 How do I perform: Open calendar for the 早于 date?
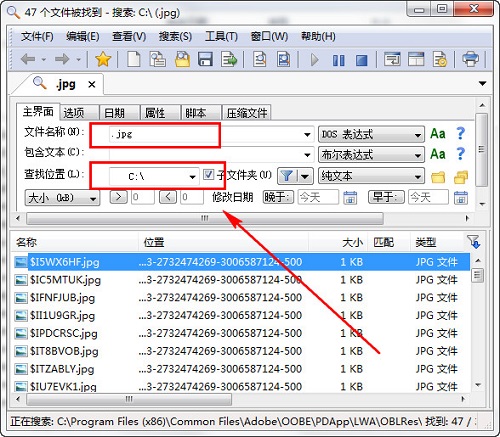[461, 198]
